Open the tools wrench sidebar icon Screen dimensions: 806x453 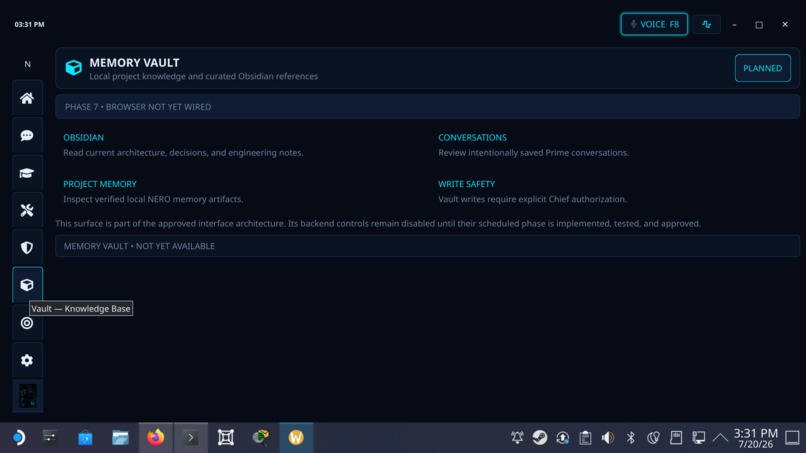pyautogui.click(x=27, y=210)
